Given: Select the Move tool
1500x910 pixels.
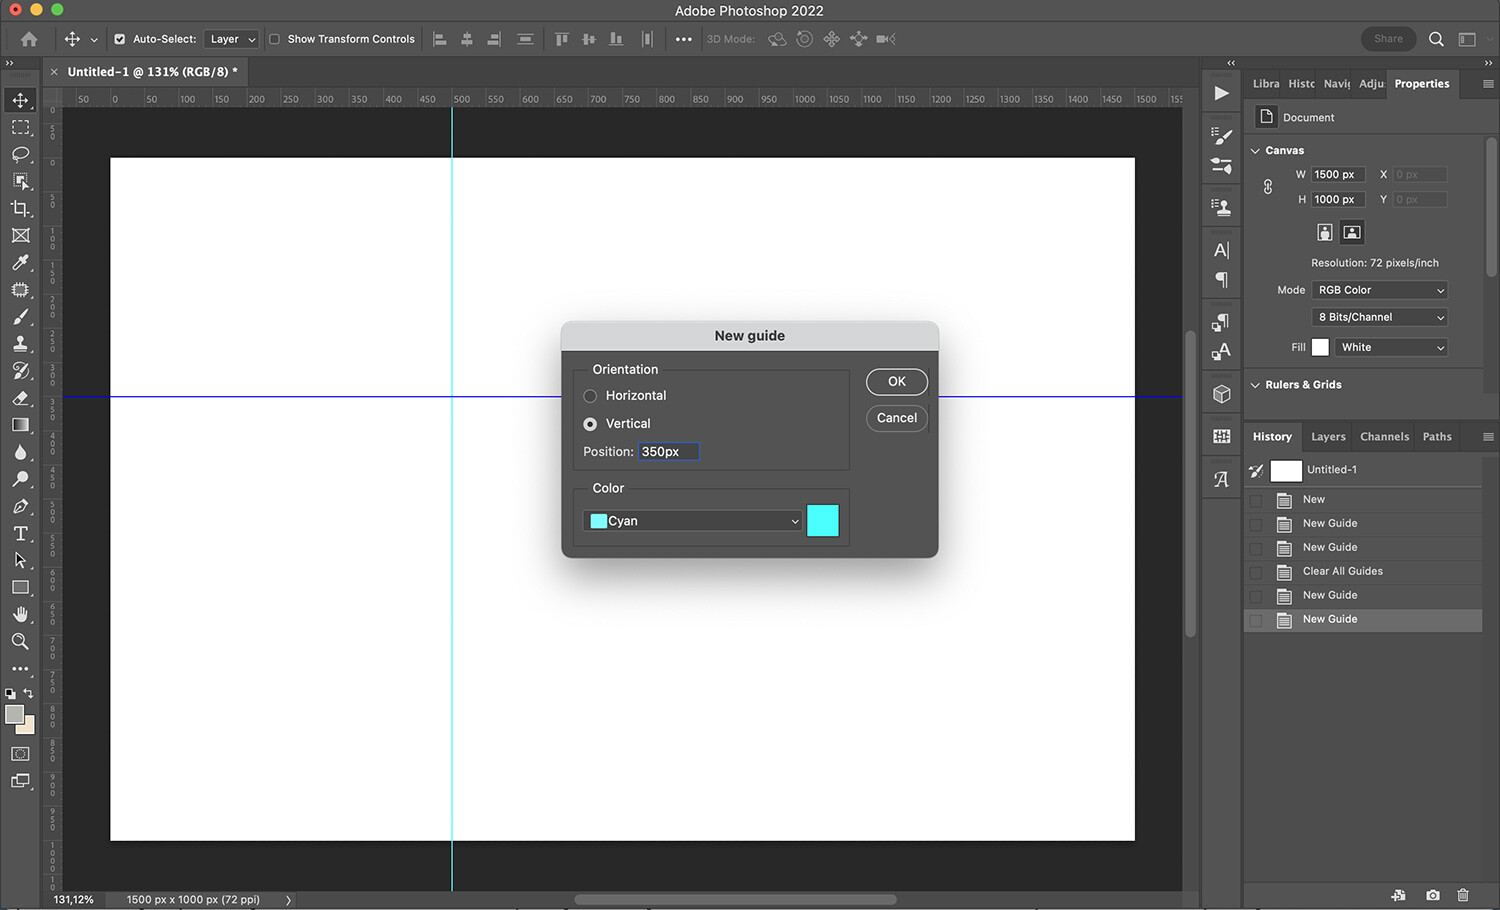Looking at the screenshot, I should point(20,99).
